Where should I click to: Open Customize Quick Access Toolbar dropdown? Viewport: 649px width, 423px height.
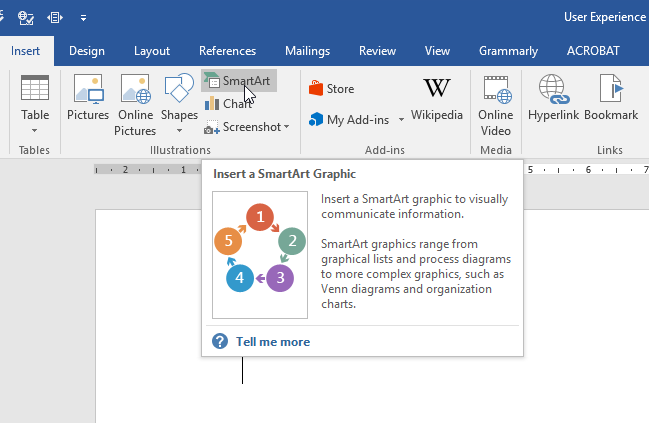[x=83, y=18]
